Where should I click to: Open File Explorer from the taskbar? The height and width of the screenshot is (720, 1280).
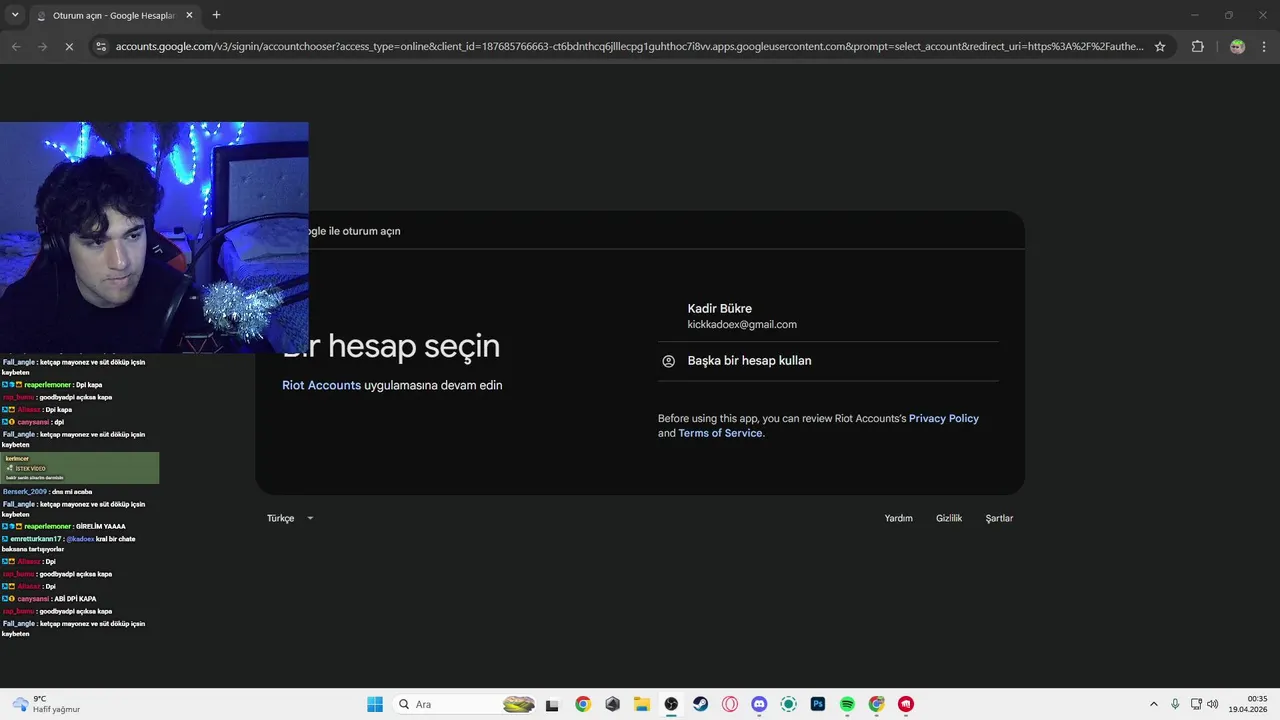642,704
